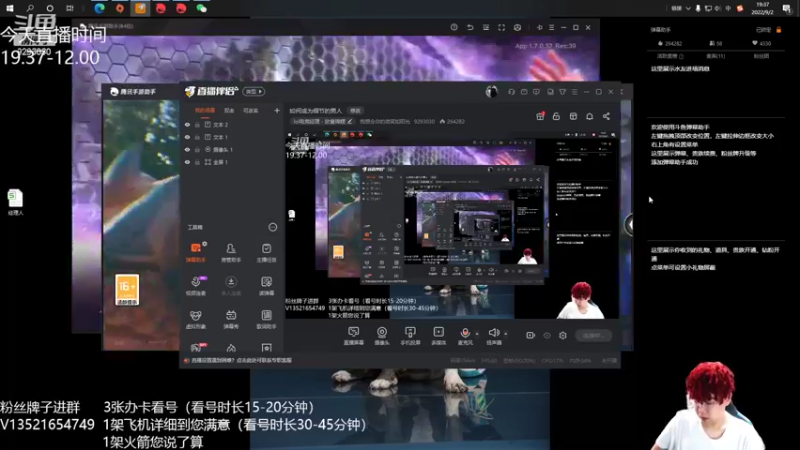The width and height of the screenshot is (800, 450).
Task: Toggle the lock on 文本 1 source
Action: [197, 137]
